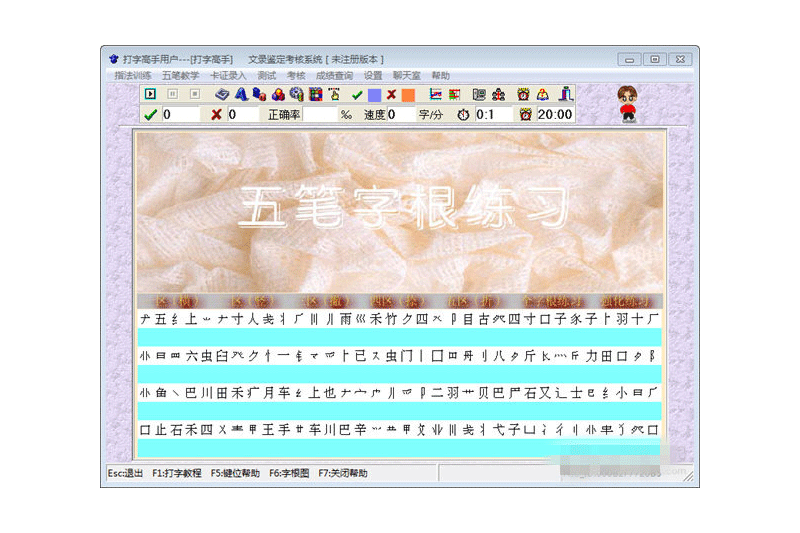Select the 四区(捺) practice tab
Viewport: 800px width, 533px height.
[x=397, y=301]
